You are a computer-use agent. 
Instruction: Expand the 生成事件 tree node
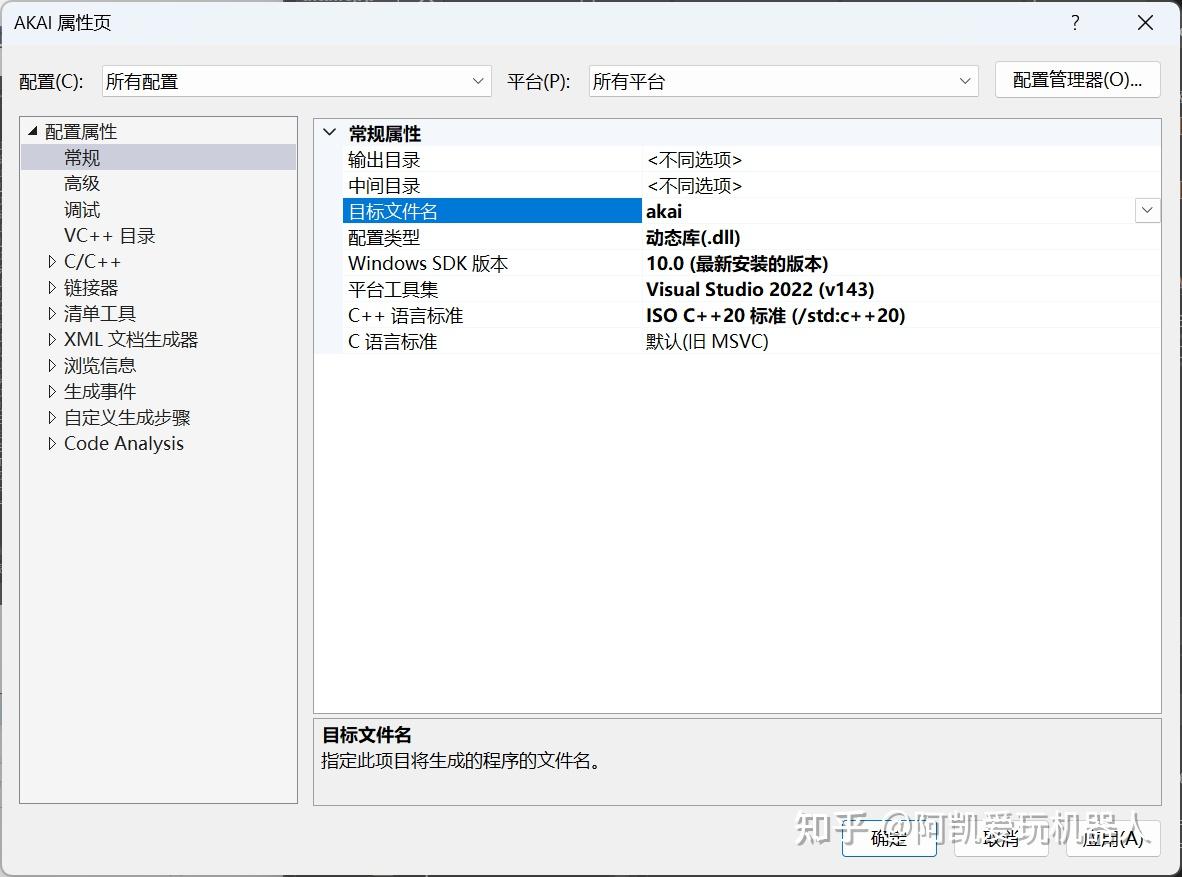[x=52, y=391]
